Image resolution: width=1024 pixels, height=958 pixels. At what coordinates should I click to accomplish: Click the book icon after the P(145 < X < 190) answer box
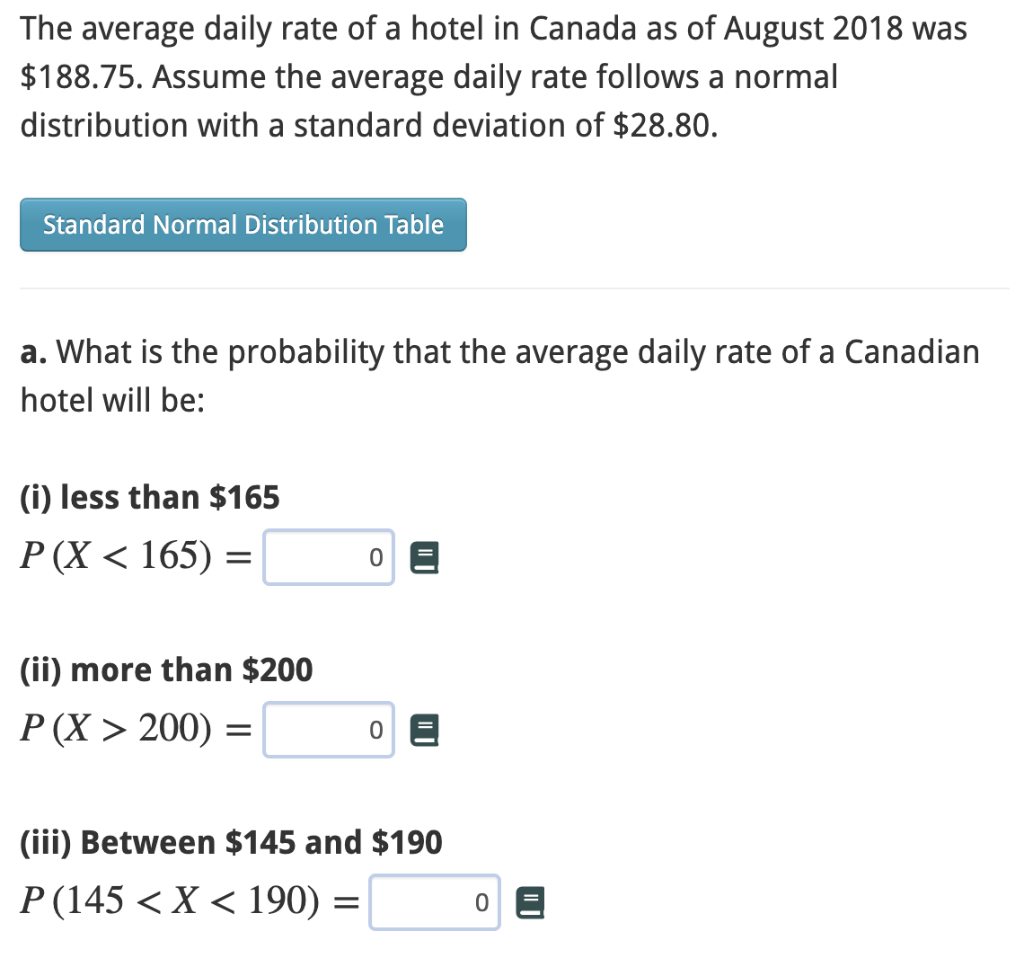(x=530, y=902)
